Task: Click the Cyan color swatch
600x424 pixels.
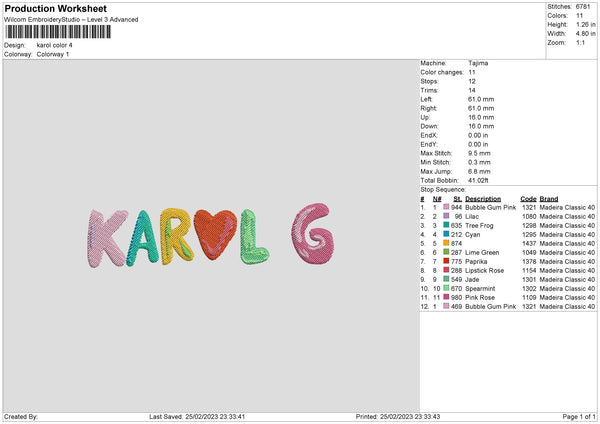Action: 446,234
